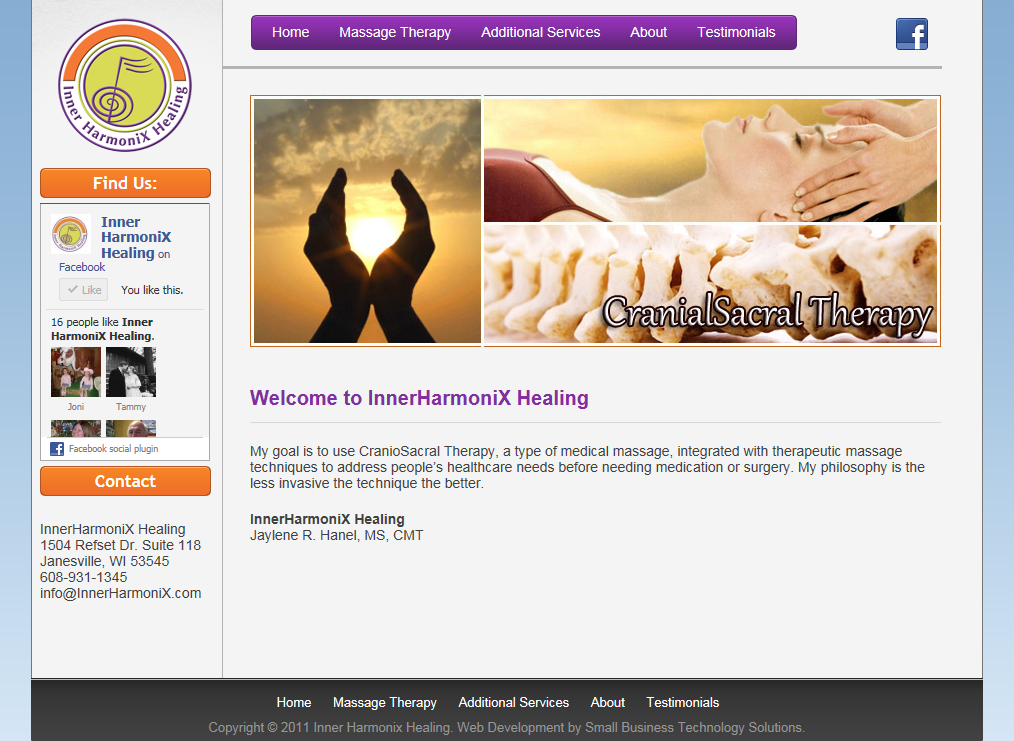
Task: Click the small page avatar in Facebook widget
Action: (70, 234)
